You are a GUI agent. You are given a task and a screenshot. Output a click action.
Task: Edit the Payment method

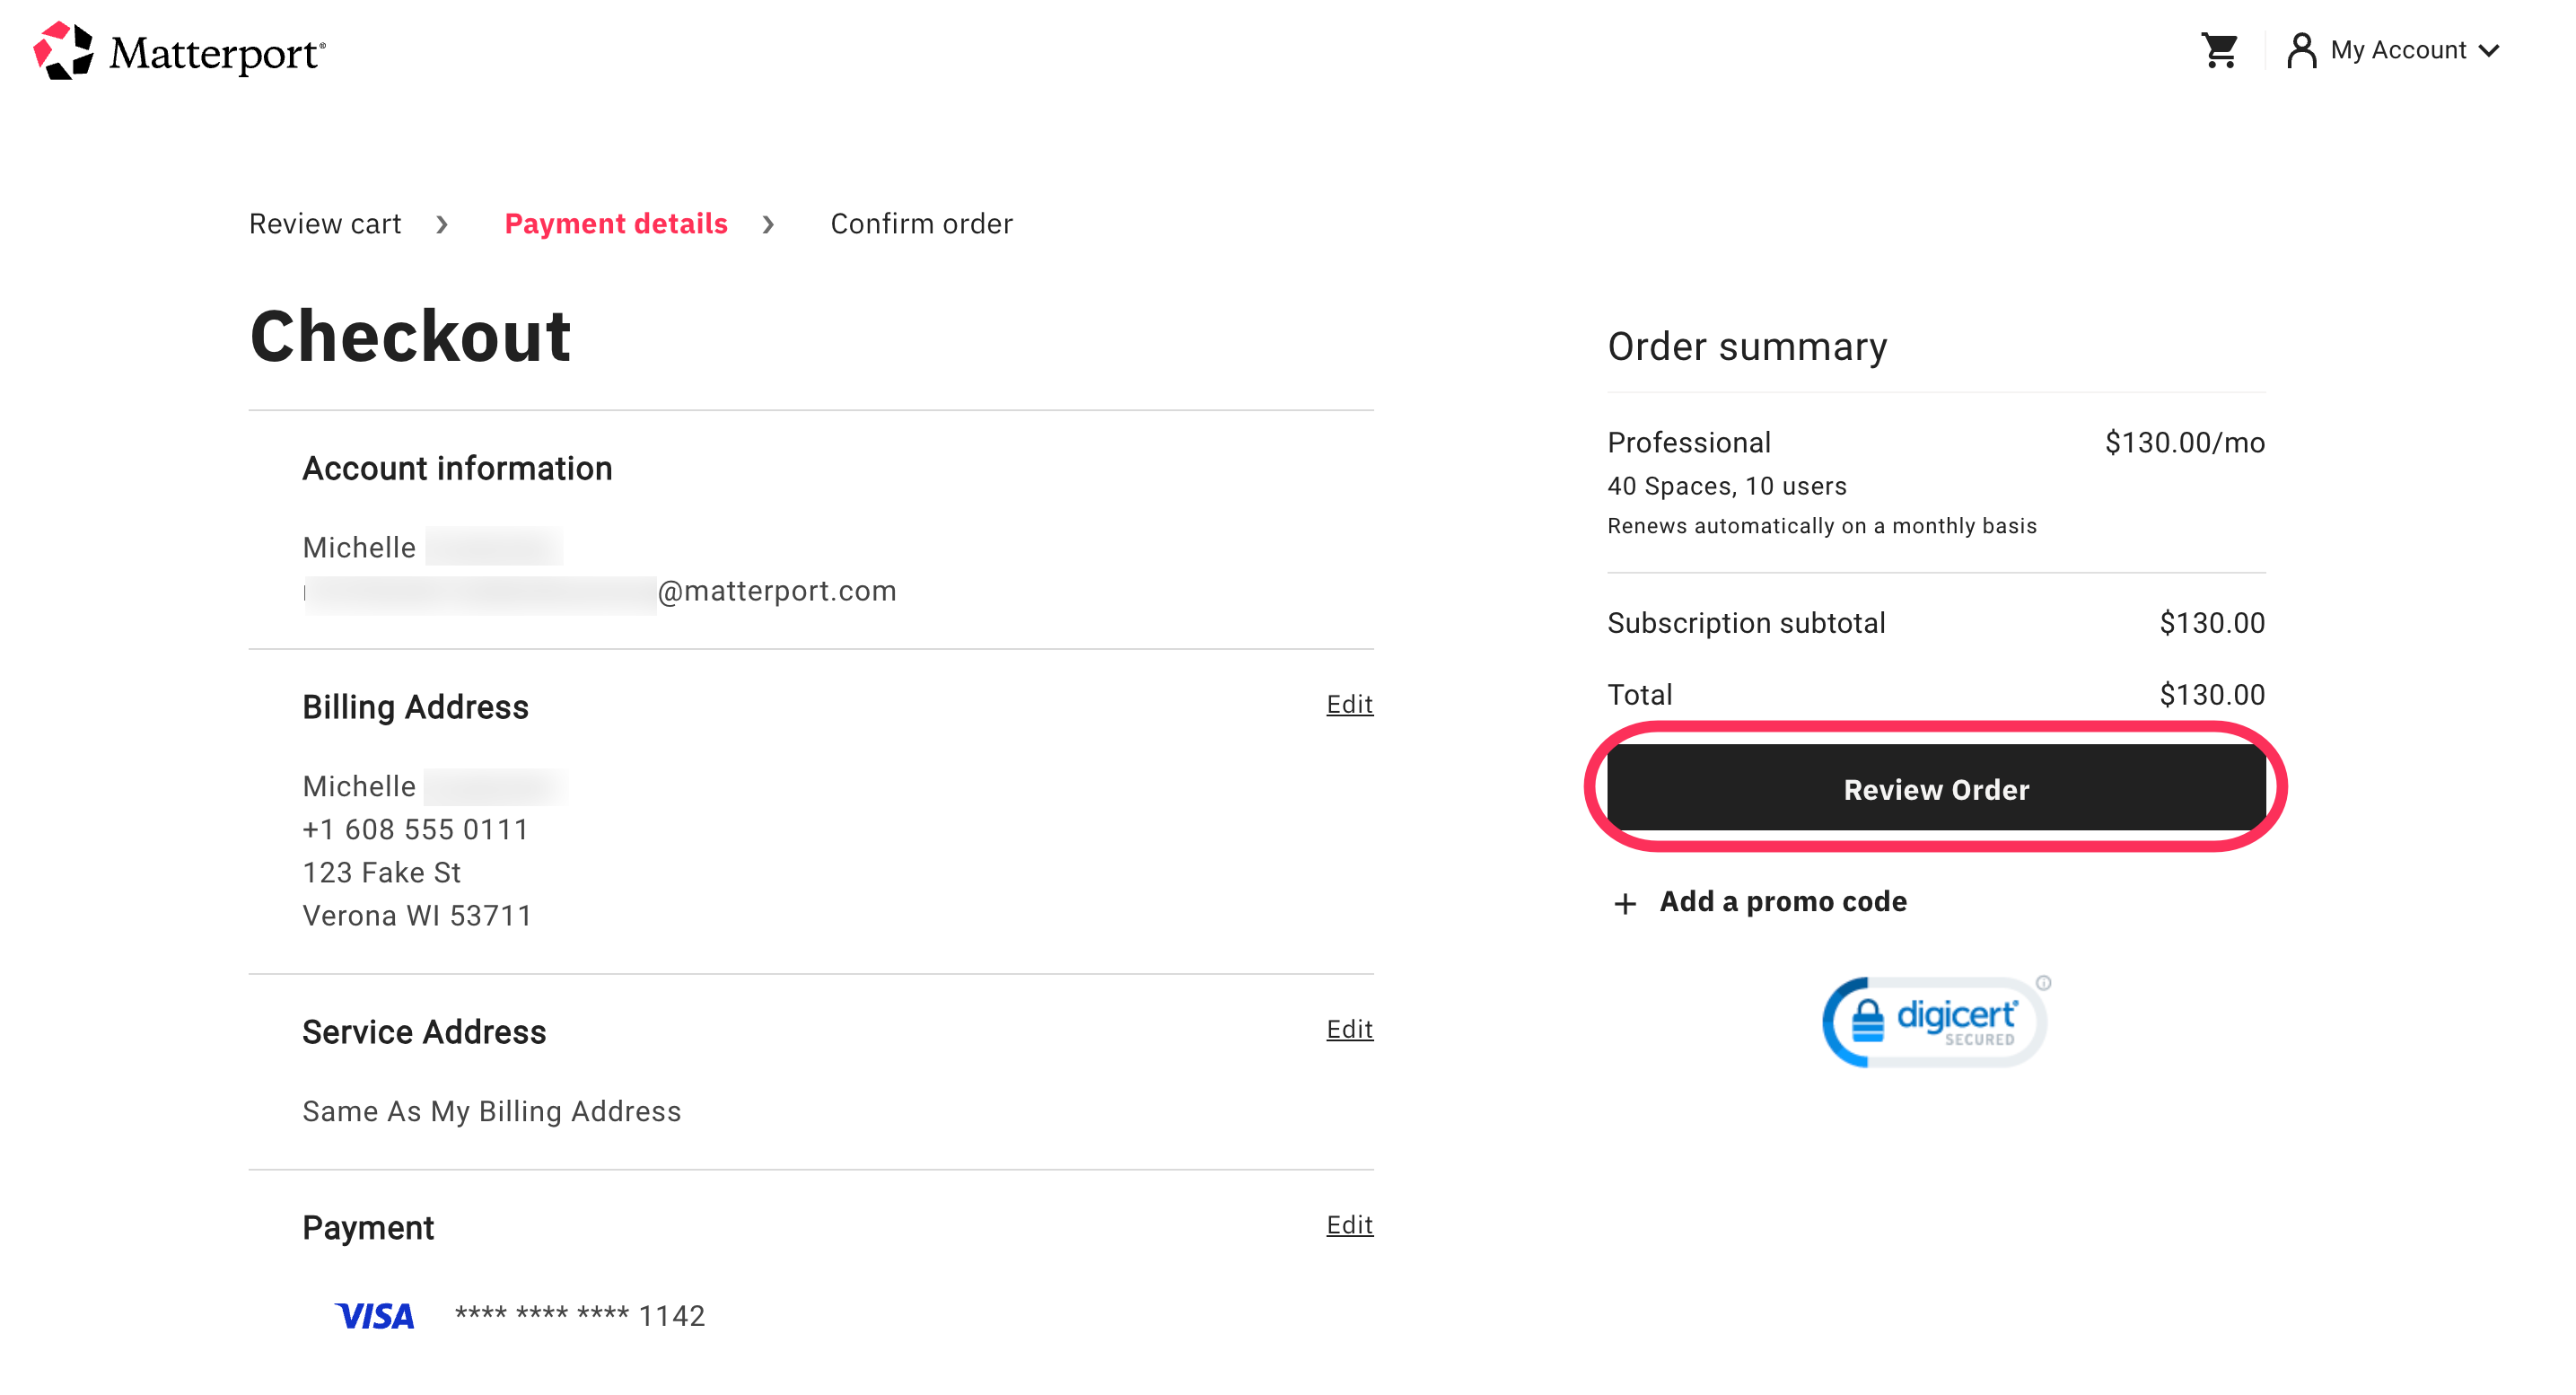[x=1348, y=1225]
